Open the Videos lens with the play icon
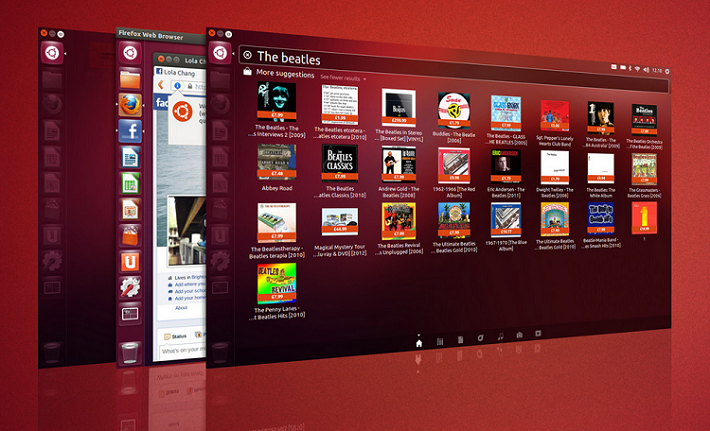This screenshot has width=710, height=431. [538, 333]
